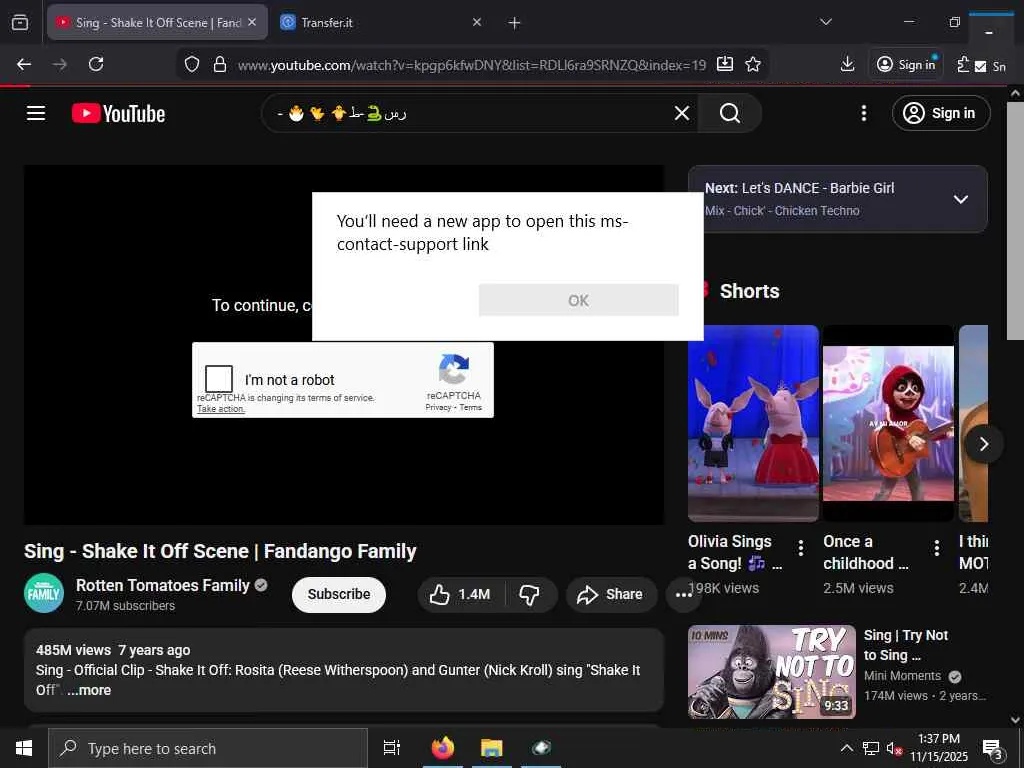Click Windows taskbar search box
This screenshot has height=768, width=1024.
click(x=208, y=748)
